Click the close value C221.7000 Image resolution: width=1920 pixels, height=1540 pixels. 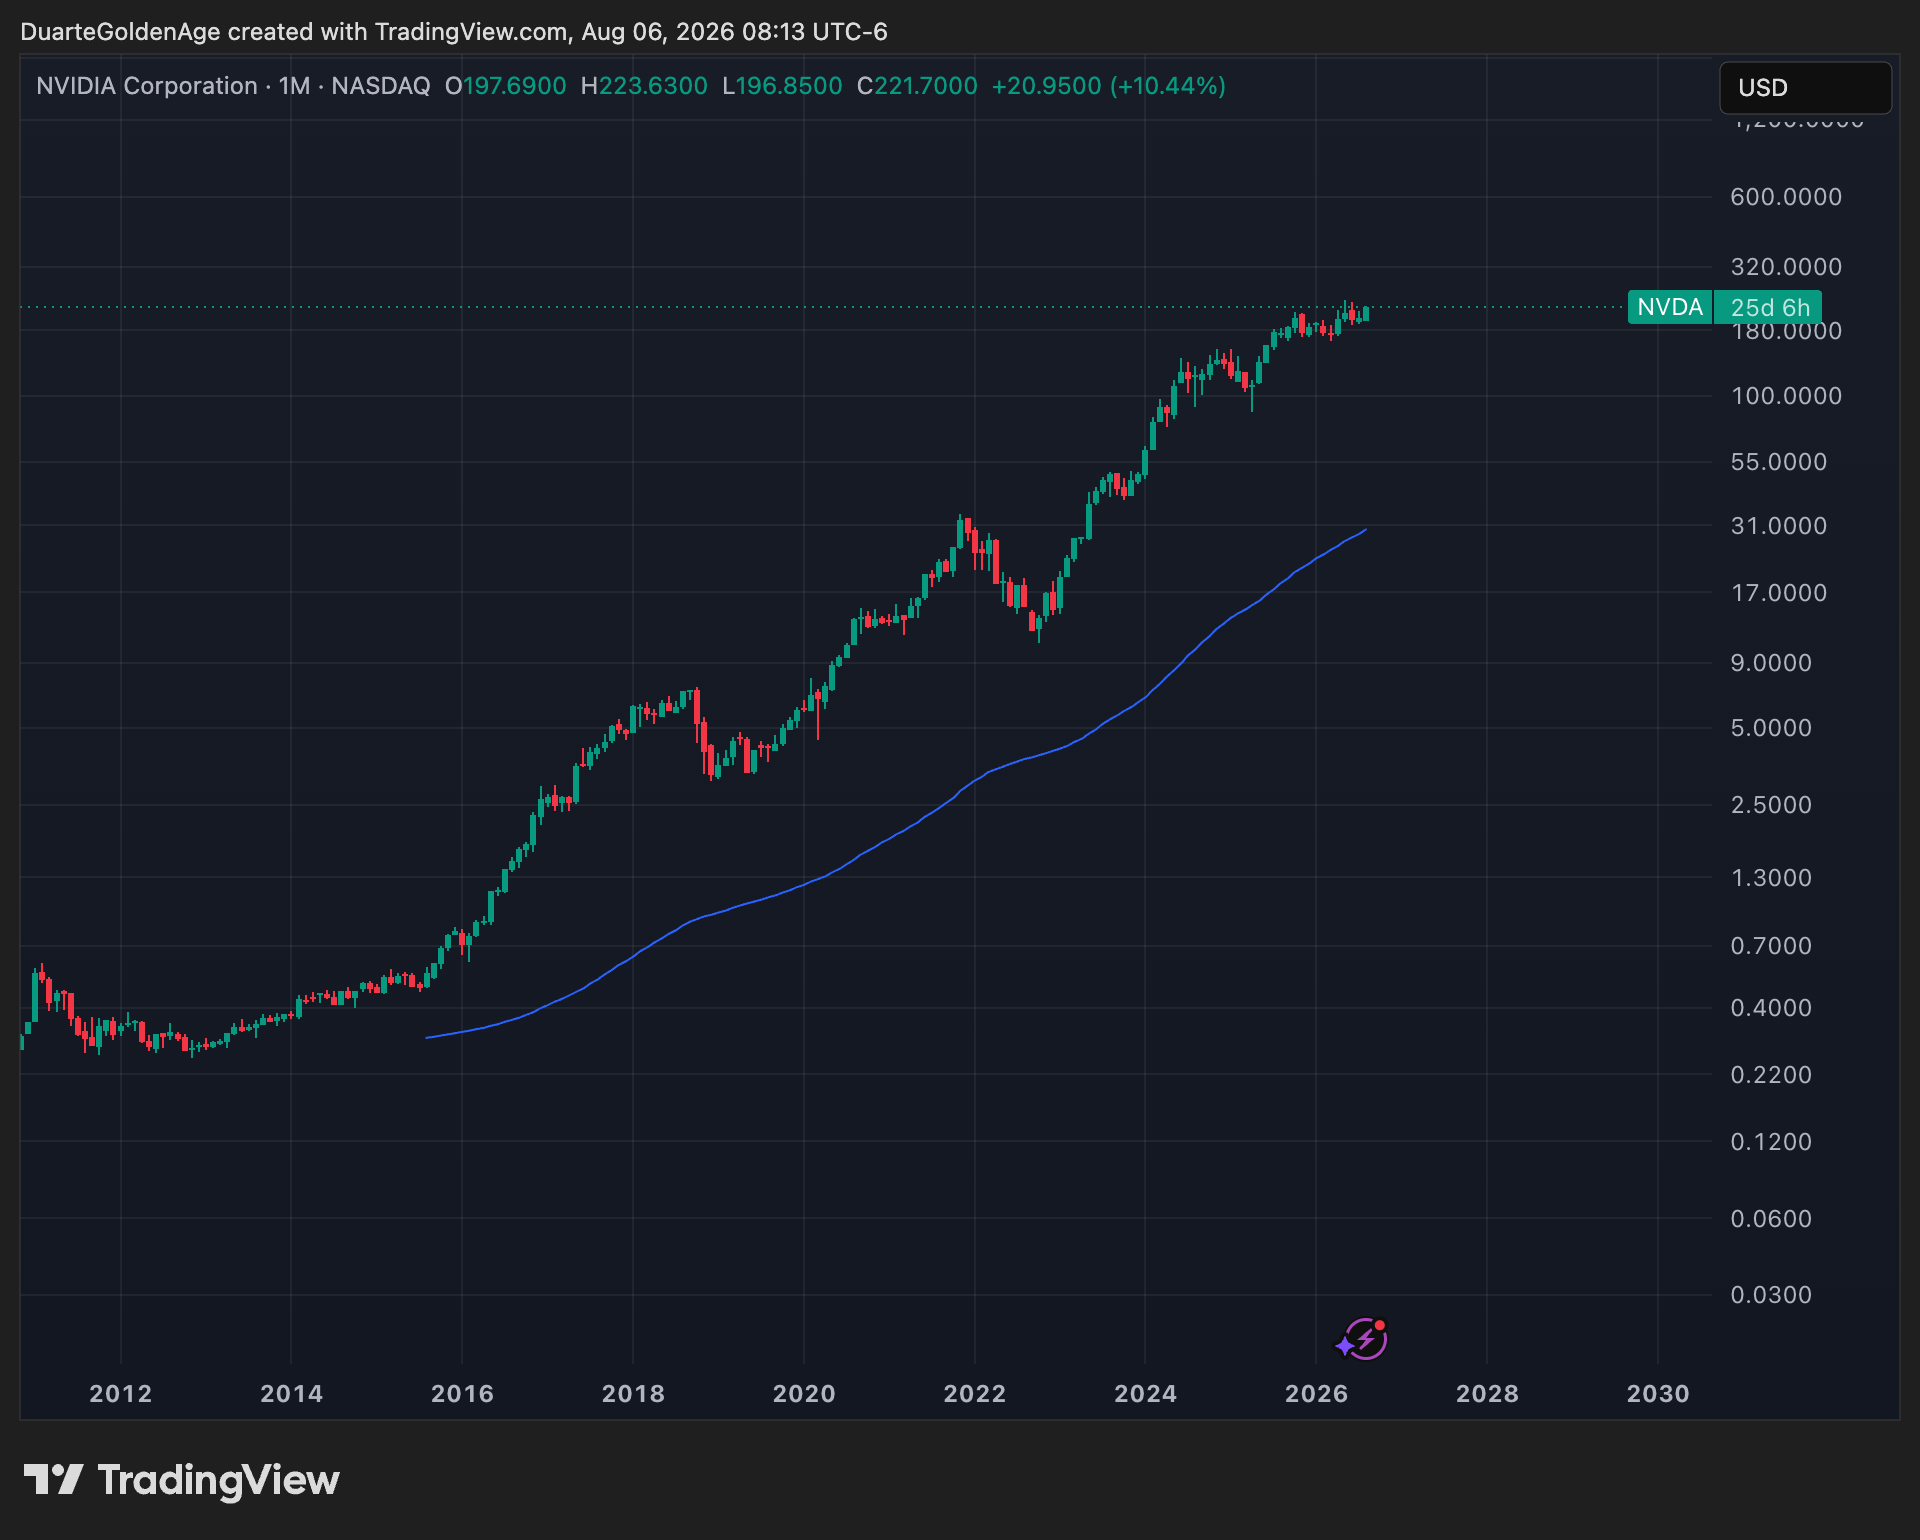pyautogui.click(x=917, y=86)
